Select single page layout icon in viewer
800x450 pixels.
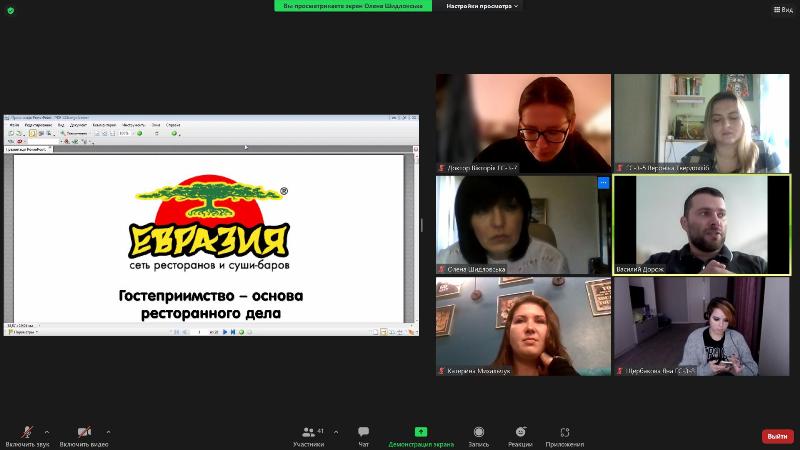[376, 332]
